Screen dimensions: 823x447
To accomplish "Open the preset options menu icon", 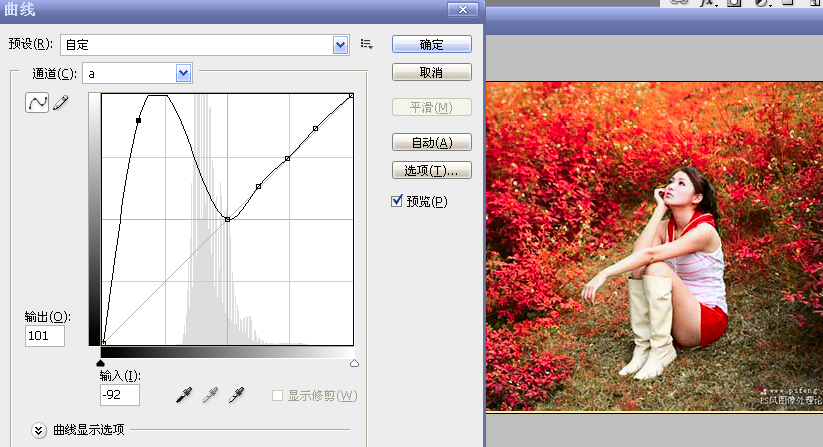I will [x=366, y=45].
